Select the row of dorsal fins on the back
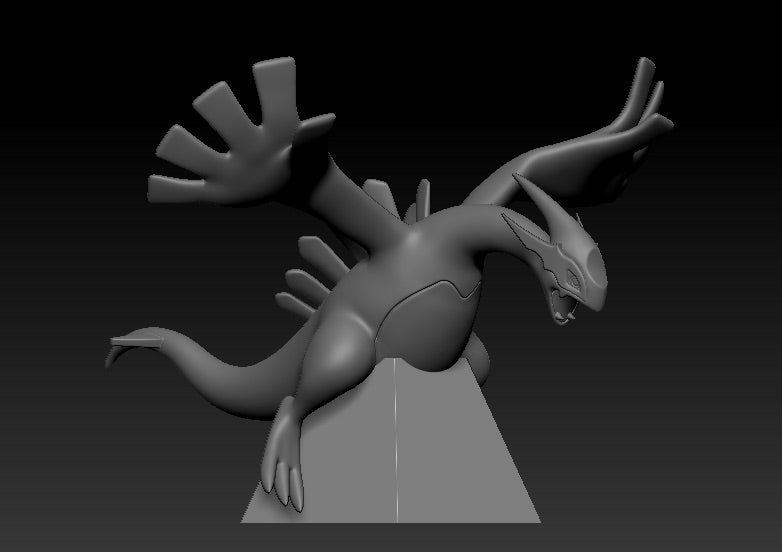Image resolution: width=782 pixels, height=552 pixels. 300,282
